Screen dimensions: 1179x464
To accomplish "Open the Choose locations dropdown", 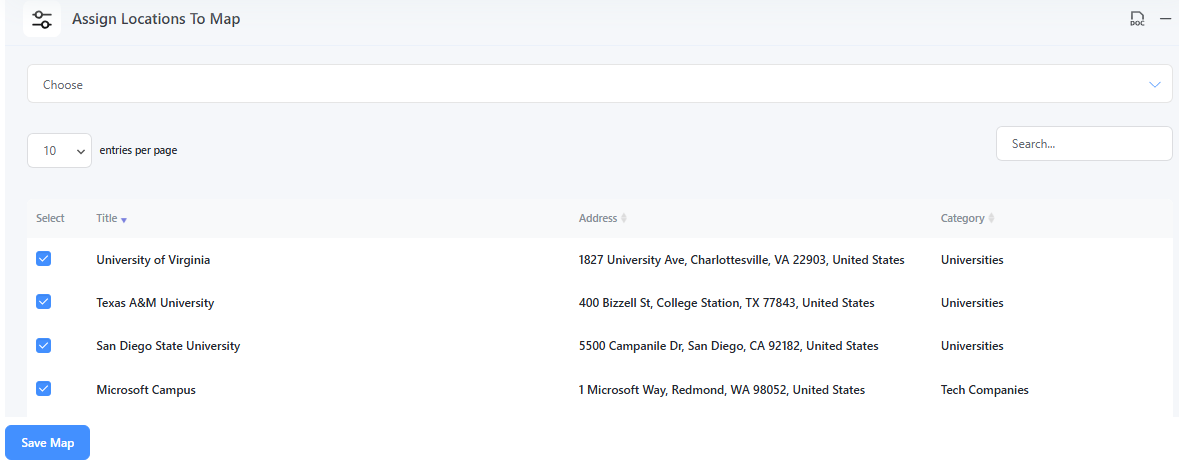I will point(599,83).
